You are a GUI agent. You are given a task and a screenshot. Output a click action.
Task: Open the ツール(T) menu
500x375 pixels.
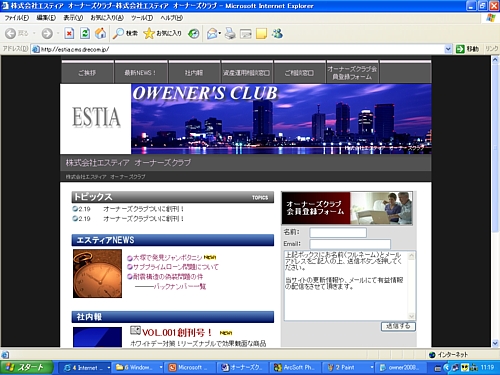tap(142, 18)
